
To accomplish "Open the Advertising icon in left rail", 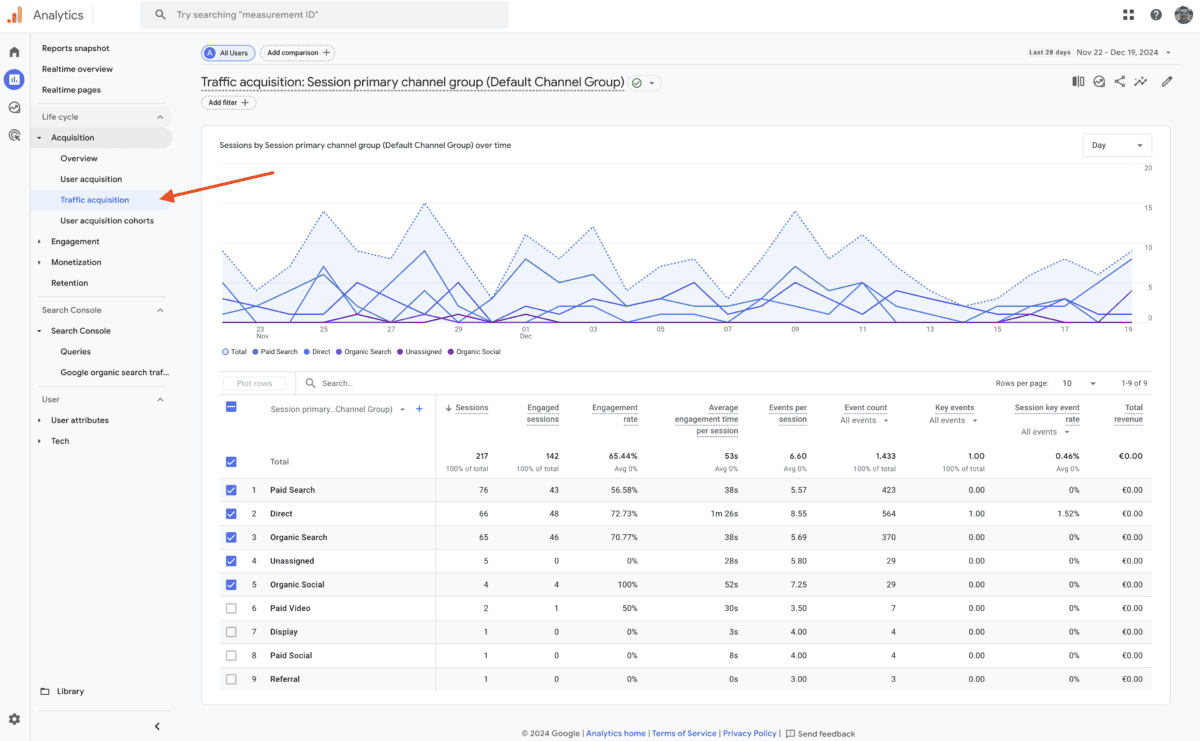I will [14, 134].
